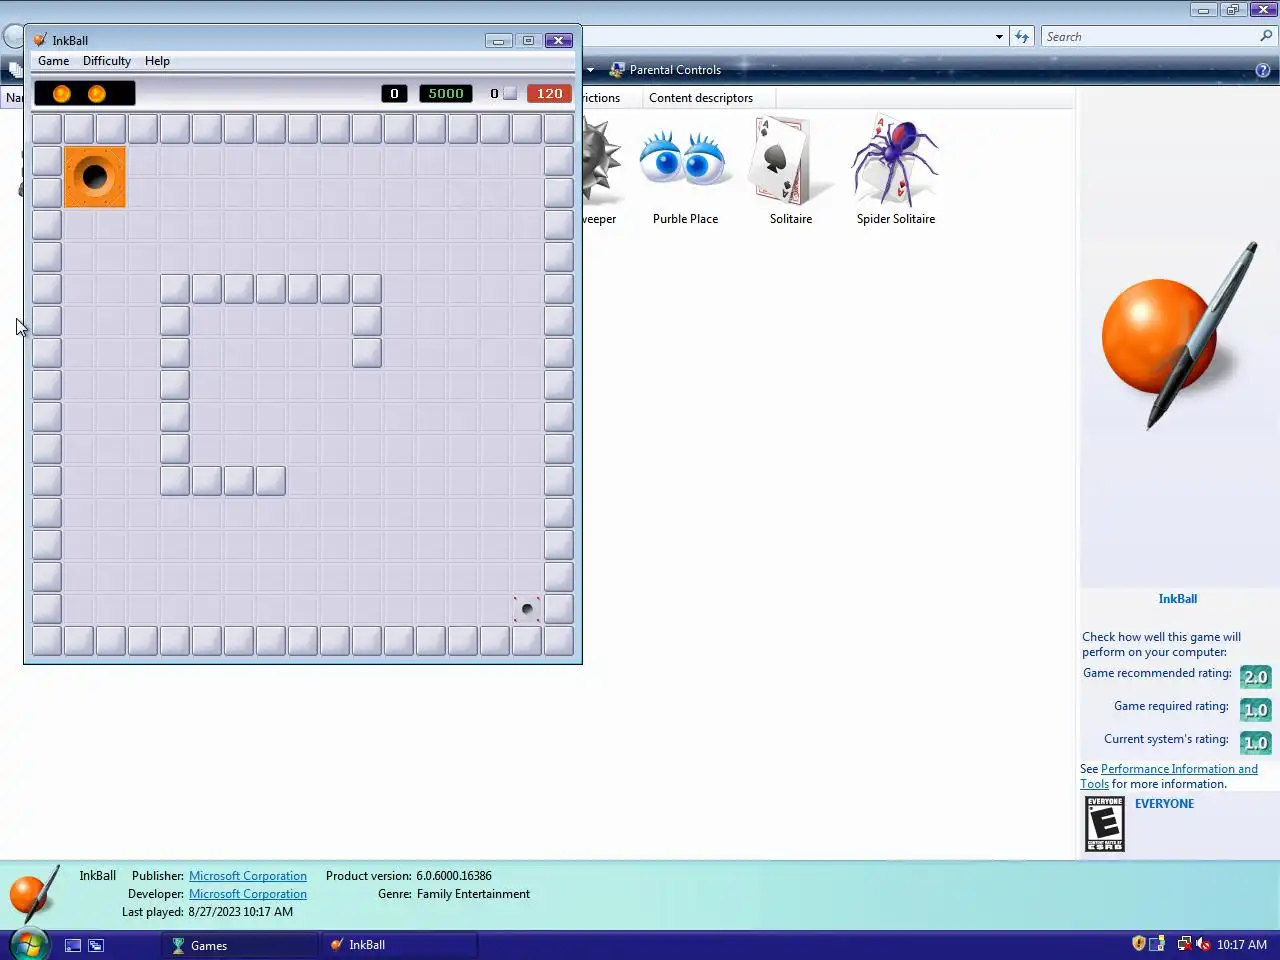Click the taskbar clock showing 10:17 AM
Viewport: 1280px width, 960px height.
coord(1242,945)
